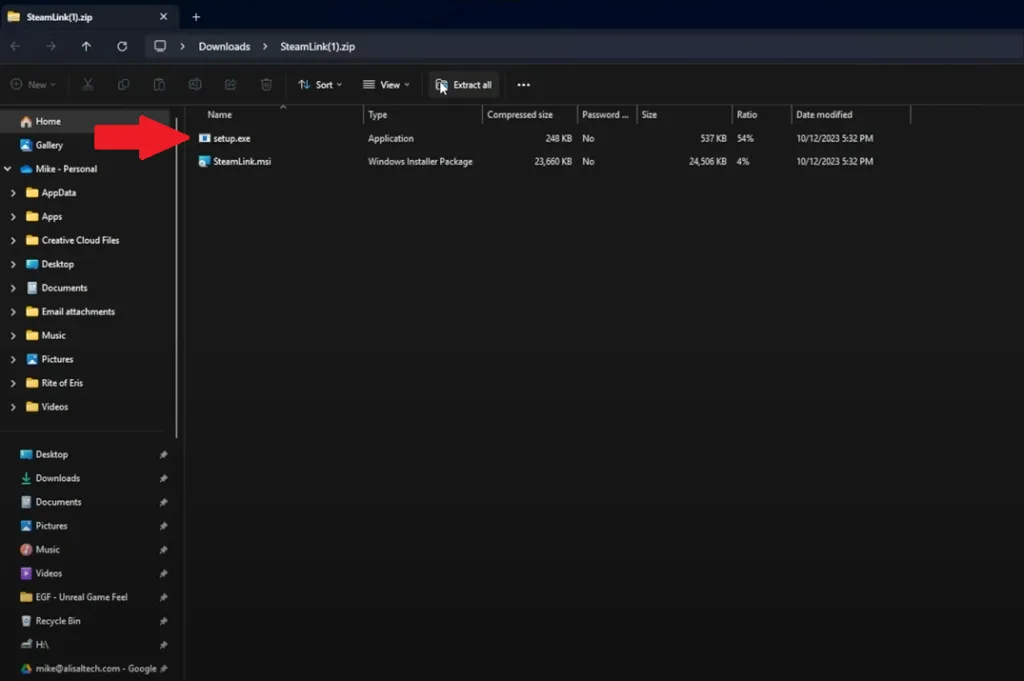This screenshot has width=1024, height=681.
Task: Refresh the current folder view
Action: (122, 46)
